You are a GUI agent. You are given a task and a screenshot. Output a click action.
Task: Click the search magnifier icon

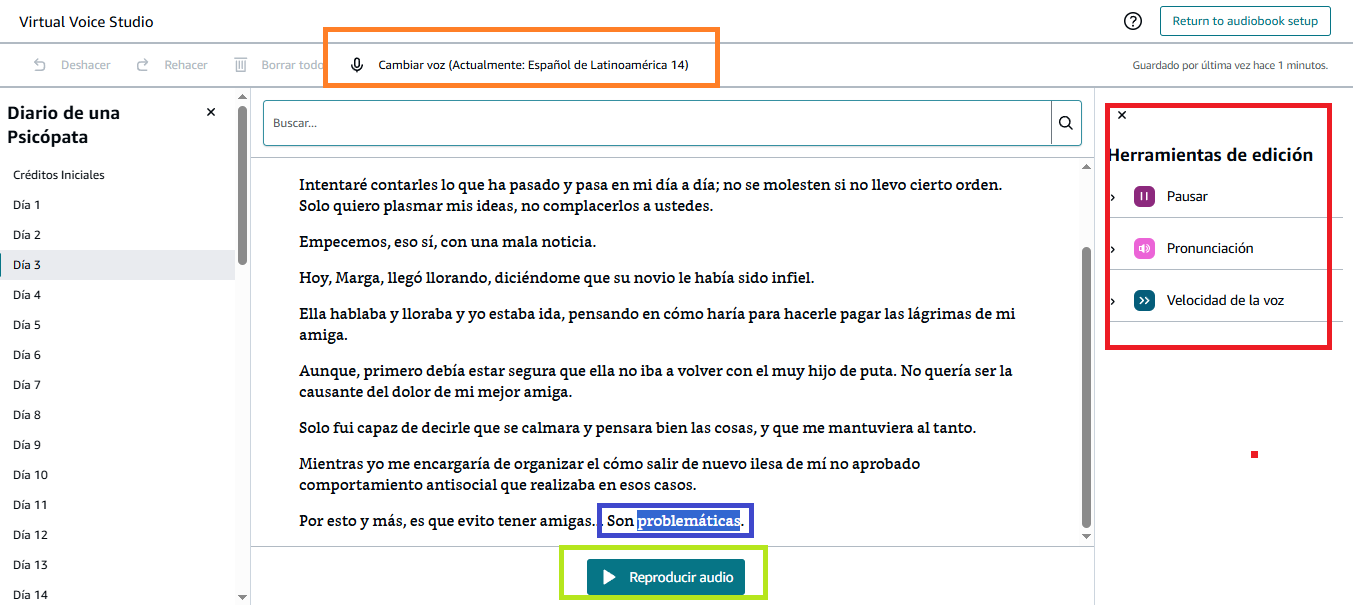pyautogui.click(x=1066, y=123)
